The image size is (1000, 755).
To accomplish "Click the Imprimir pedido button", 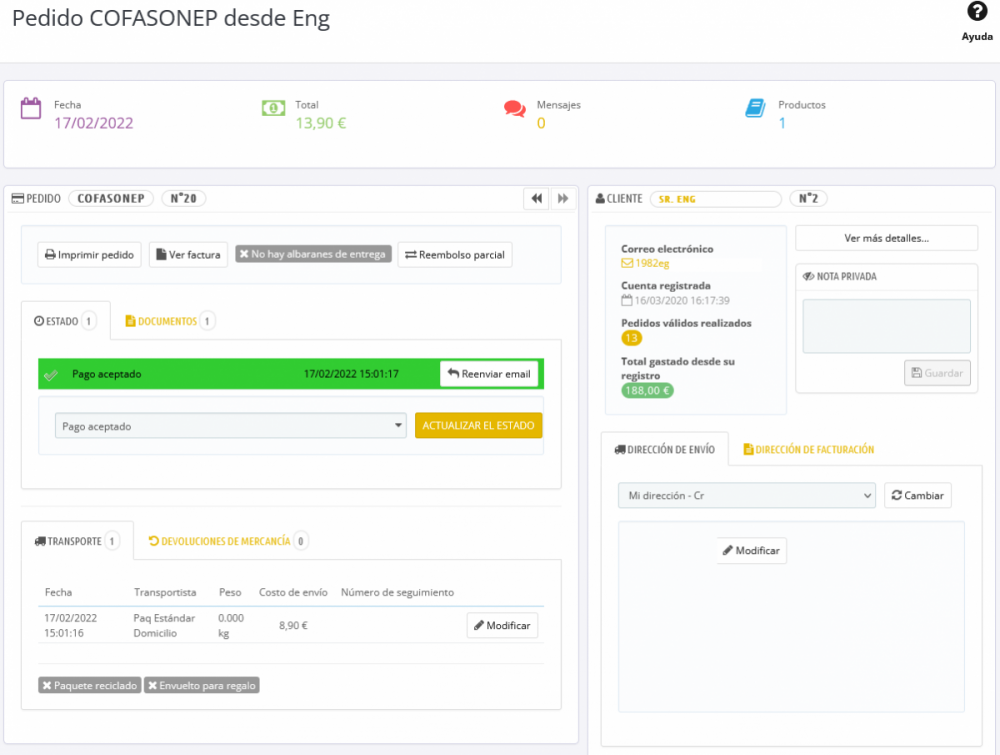I will tap(90, 255).
